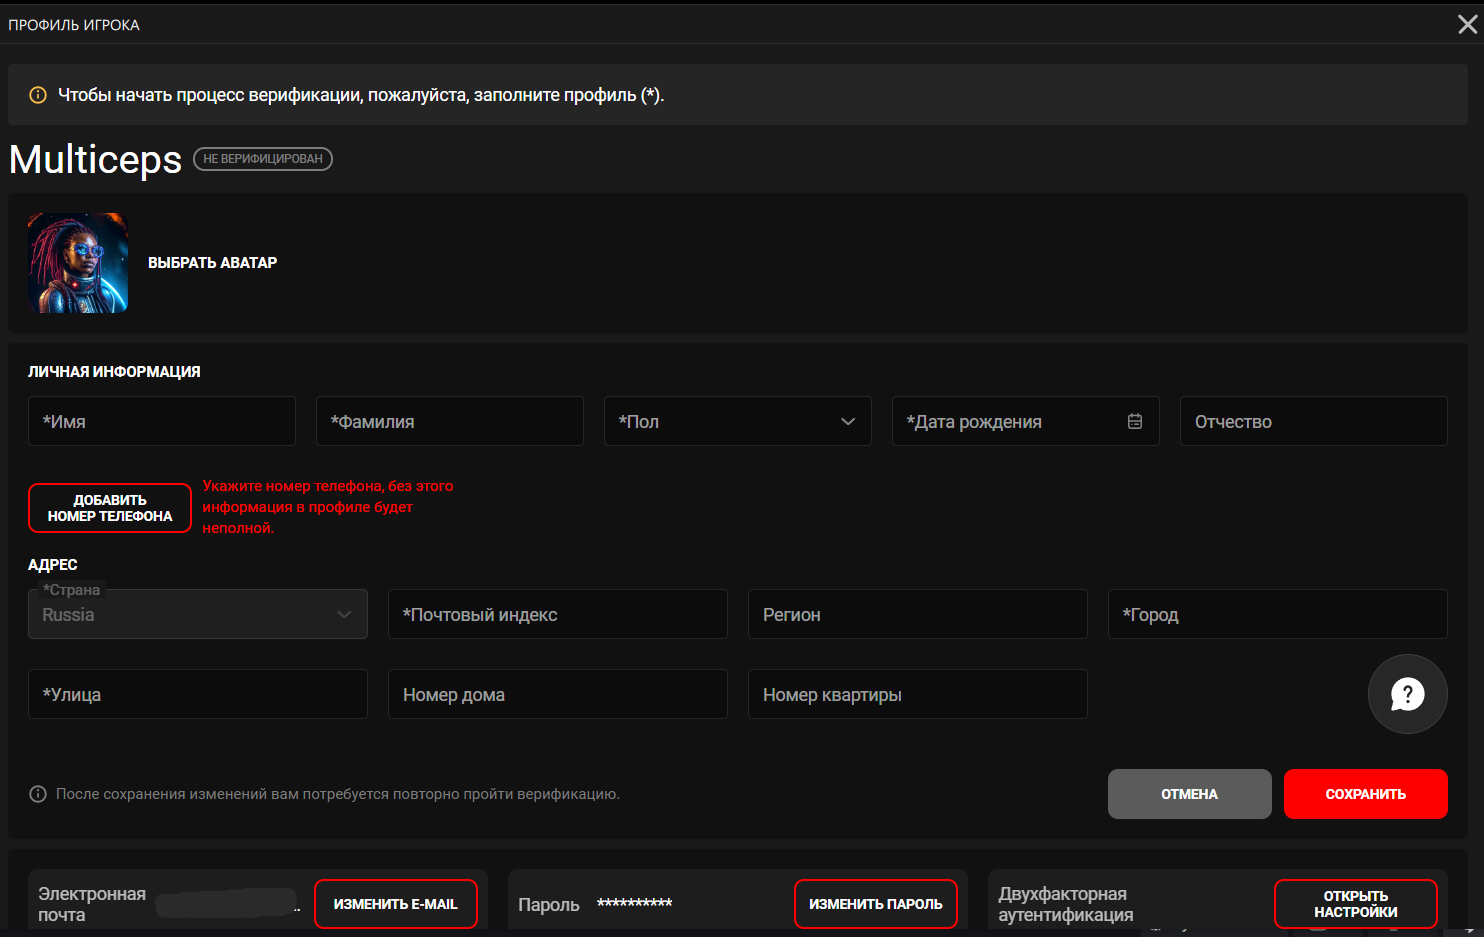
Task: Click the player avatar image
Action: [x=78, y=263]
